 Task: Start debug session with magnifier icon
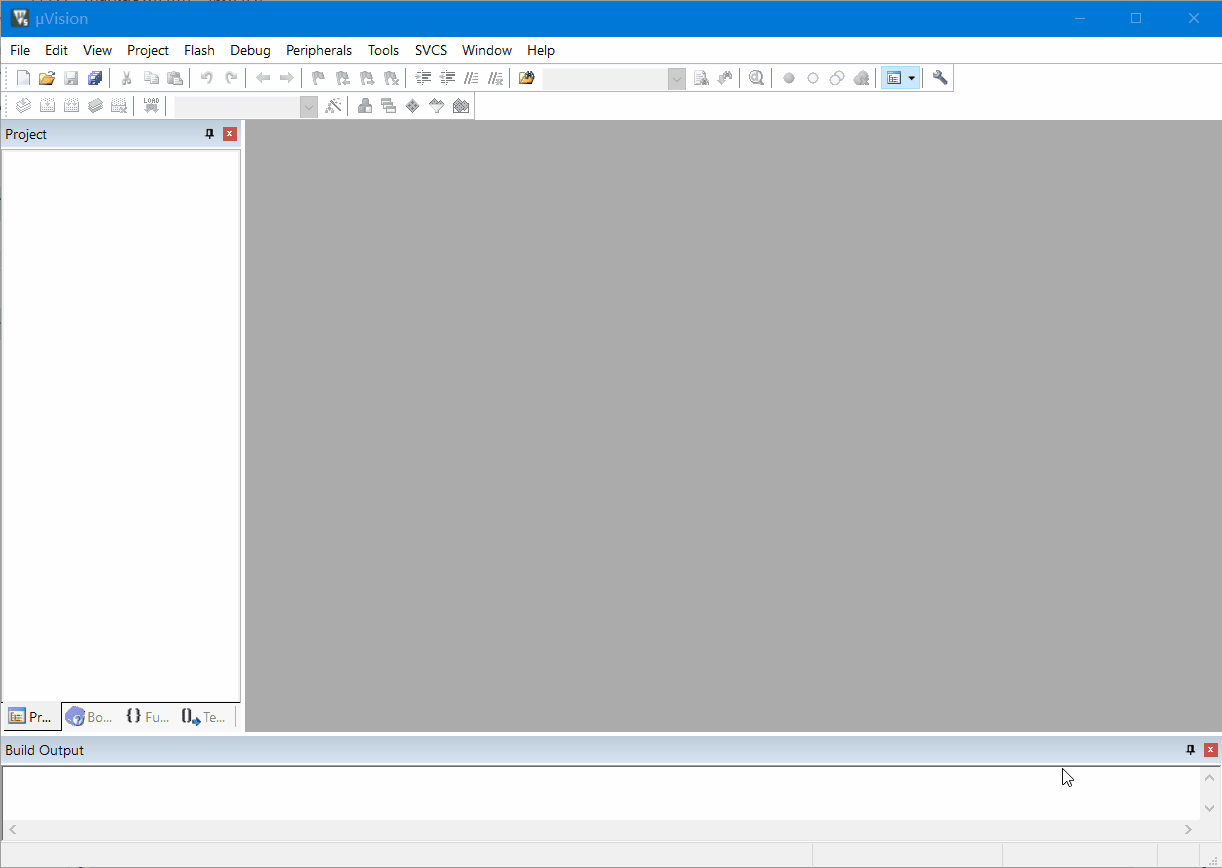tap(757, 78)
